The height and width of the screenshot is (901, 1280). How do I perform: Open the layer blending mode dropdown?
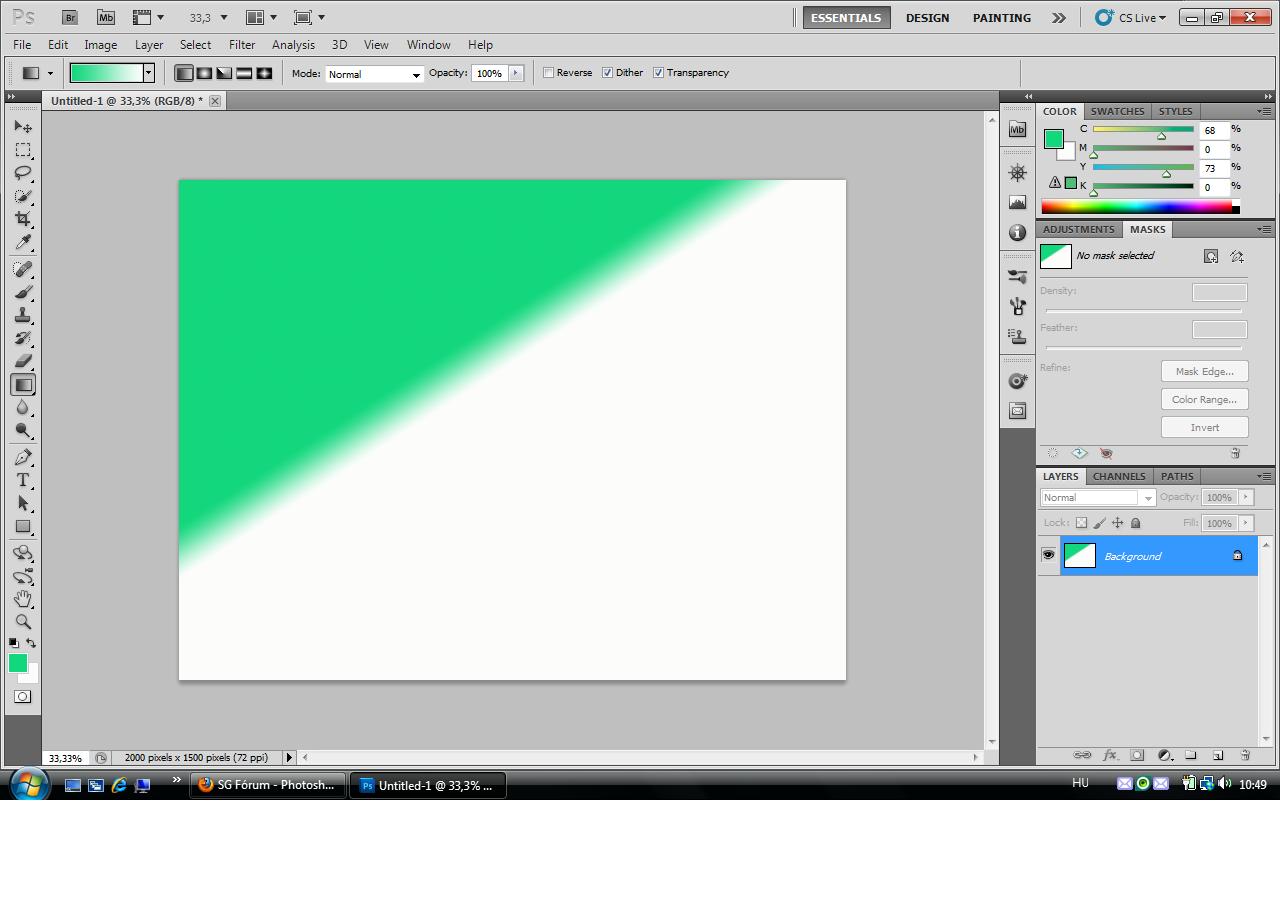point(1097,498)
